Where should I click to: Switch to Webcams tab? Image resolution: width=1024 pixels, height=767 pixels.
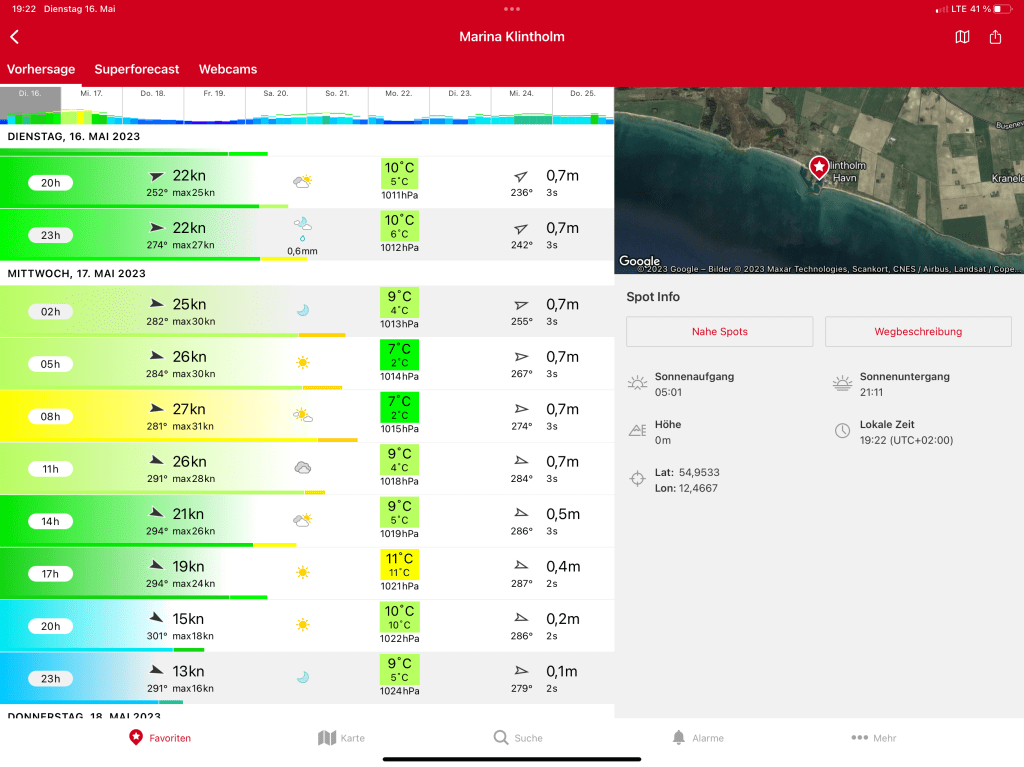point(228,69)
